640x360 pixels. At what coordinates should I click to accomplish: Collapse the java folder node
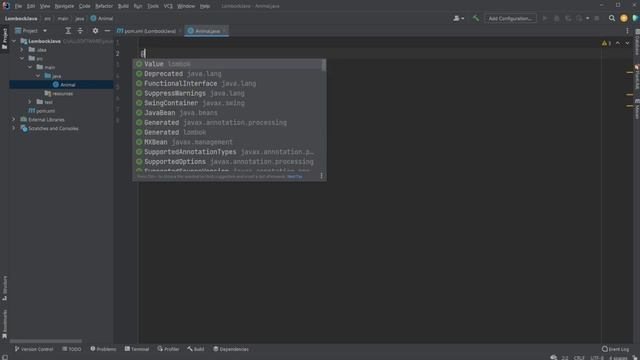pos(38,76)
